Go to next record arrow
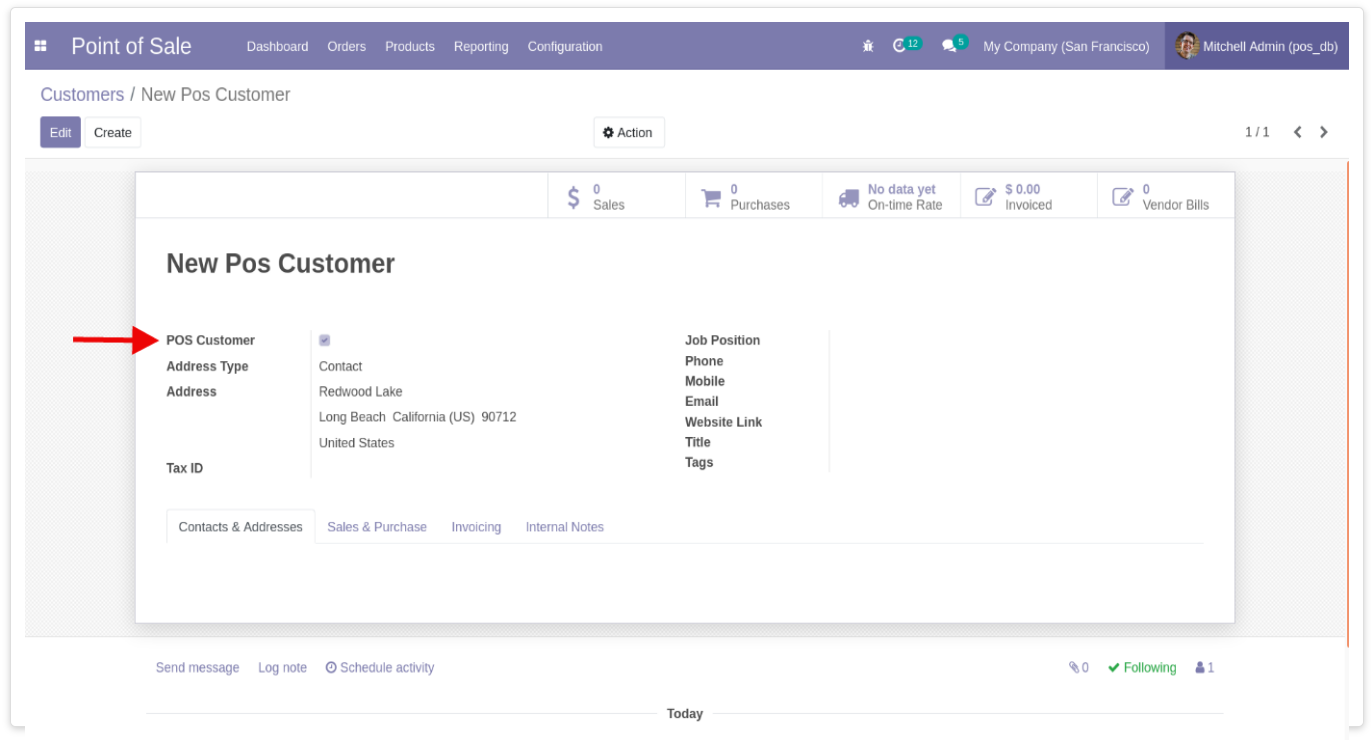1371x740 pixels. pos(1324,132)
